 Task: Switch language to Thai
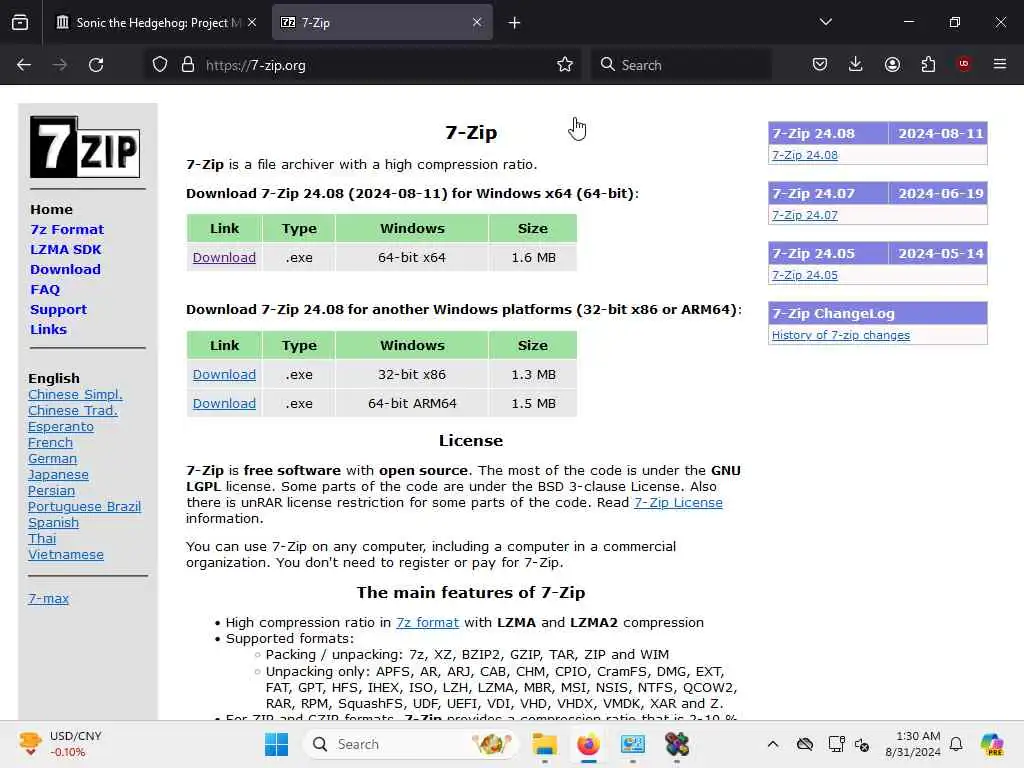click(x=42, y=539)
